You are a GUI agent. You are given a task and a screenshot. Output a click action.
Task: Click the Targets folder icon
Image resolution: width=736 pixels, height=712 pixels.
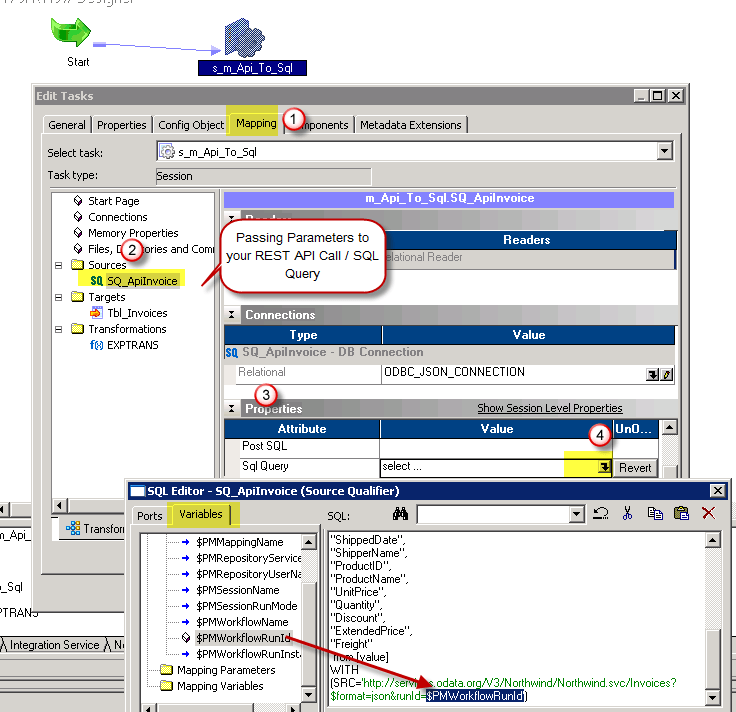[77, 297]
